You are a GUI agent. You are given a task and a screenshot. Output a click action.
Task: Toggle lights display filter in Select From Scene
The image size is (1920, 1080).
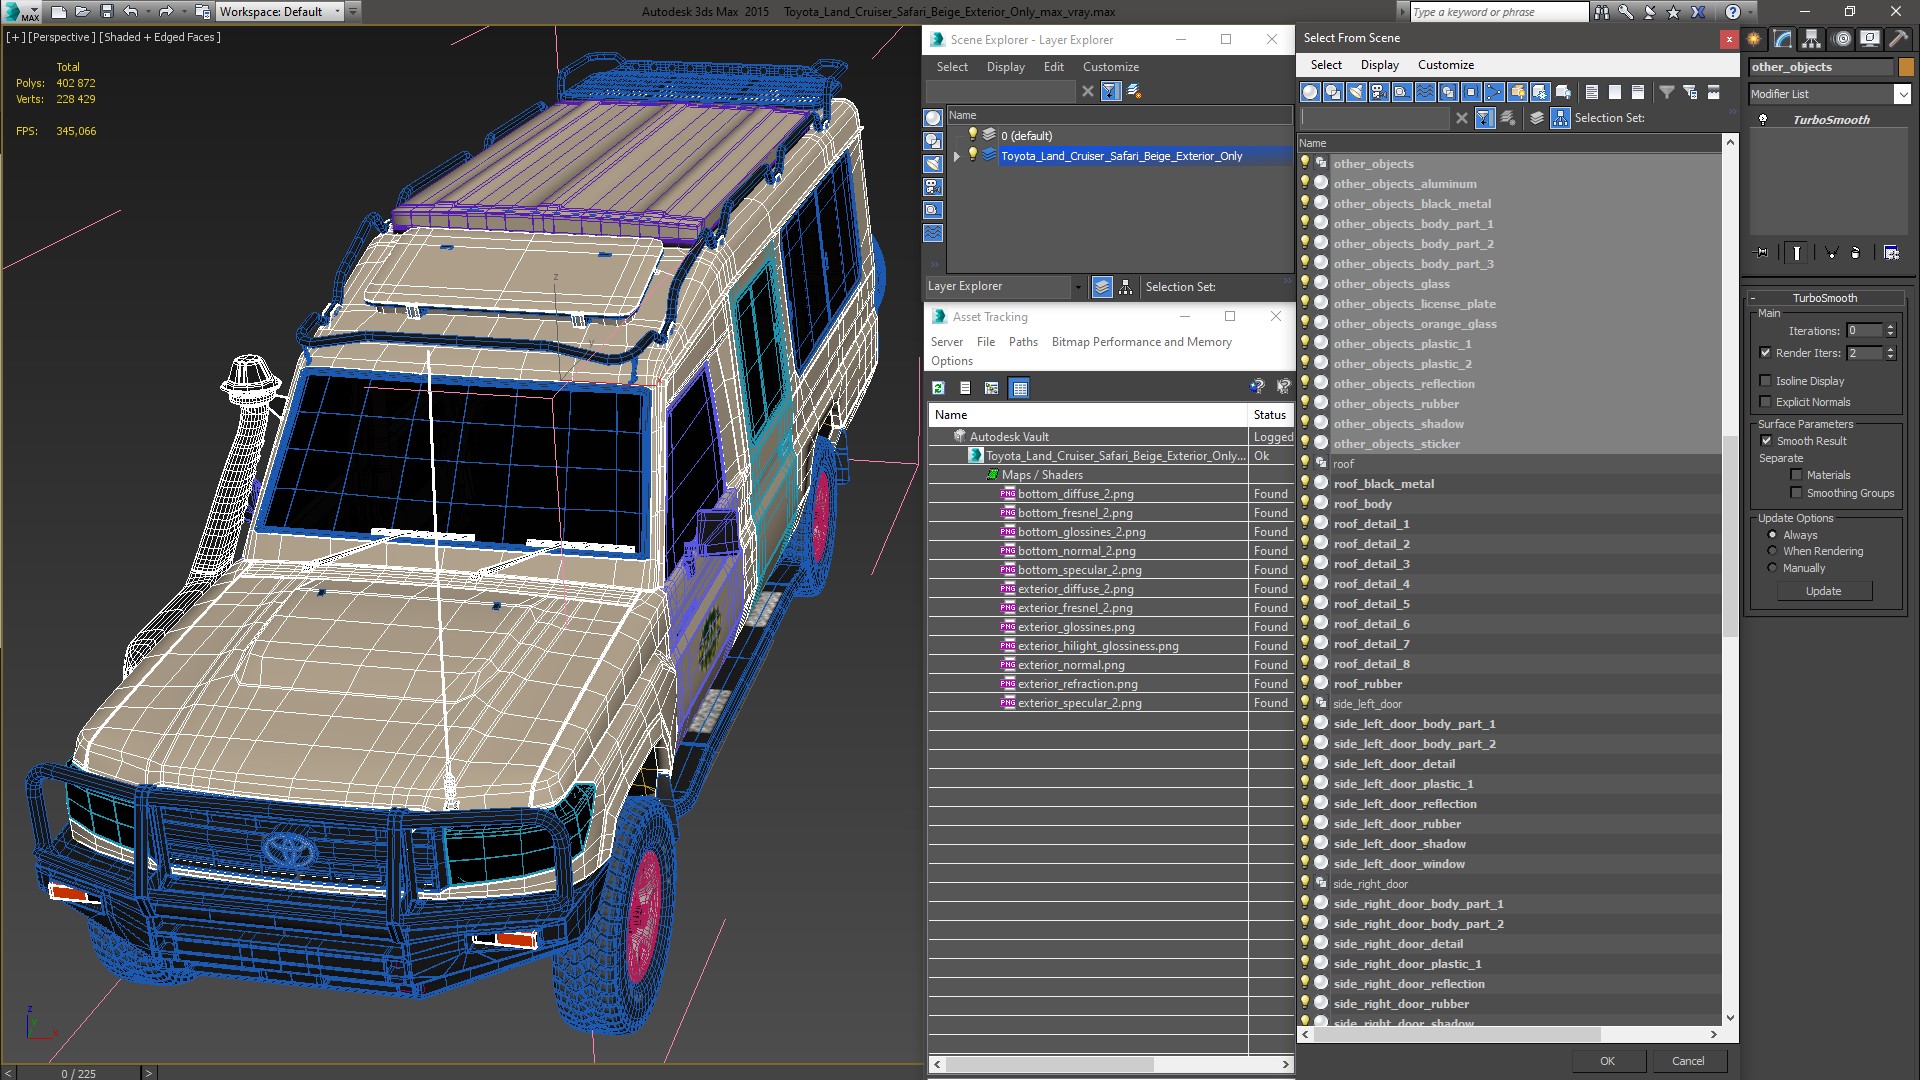pos(1356,92)
